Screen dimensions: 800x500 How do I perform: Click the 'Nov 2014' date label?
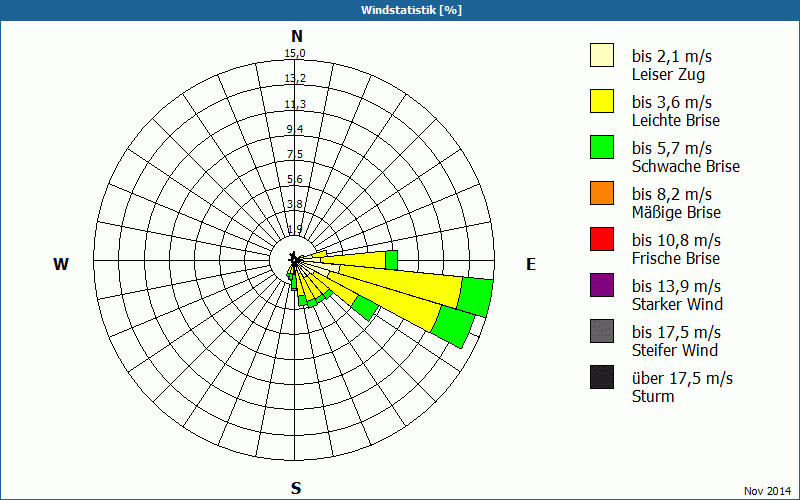click(x=767, y=491)
